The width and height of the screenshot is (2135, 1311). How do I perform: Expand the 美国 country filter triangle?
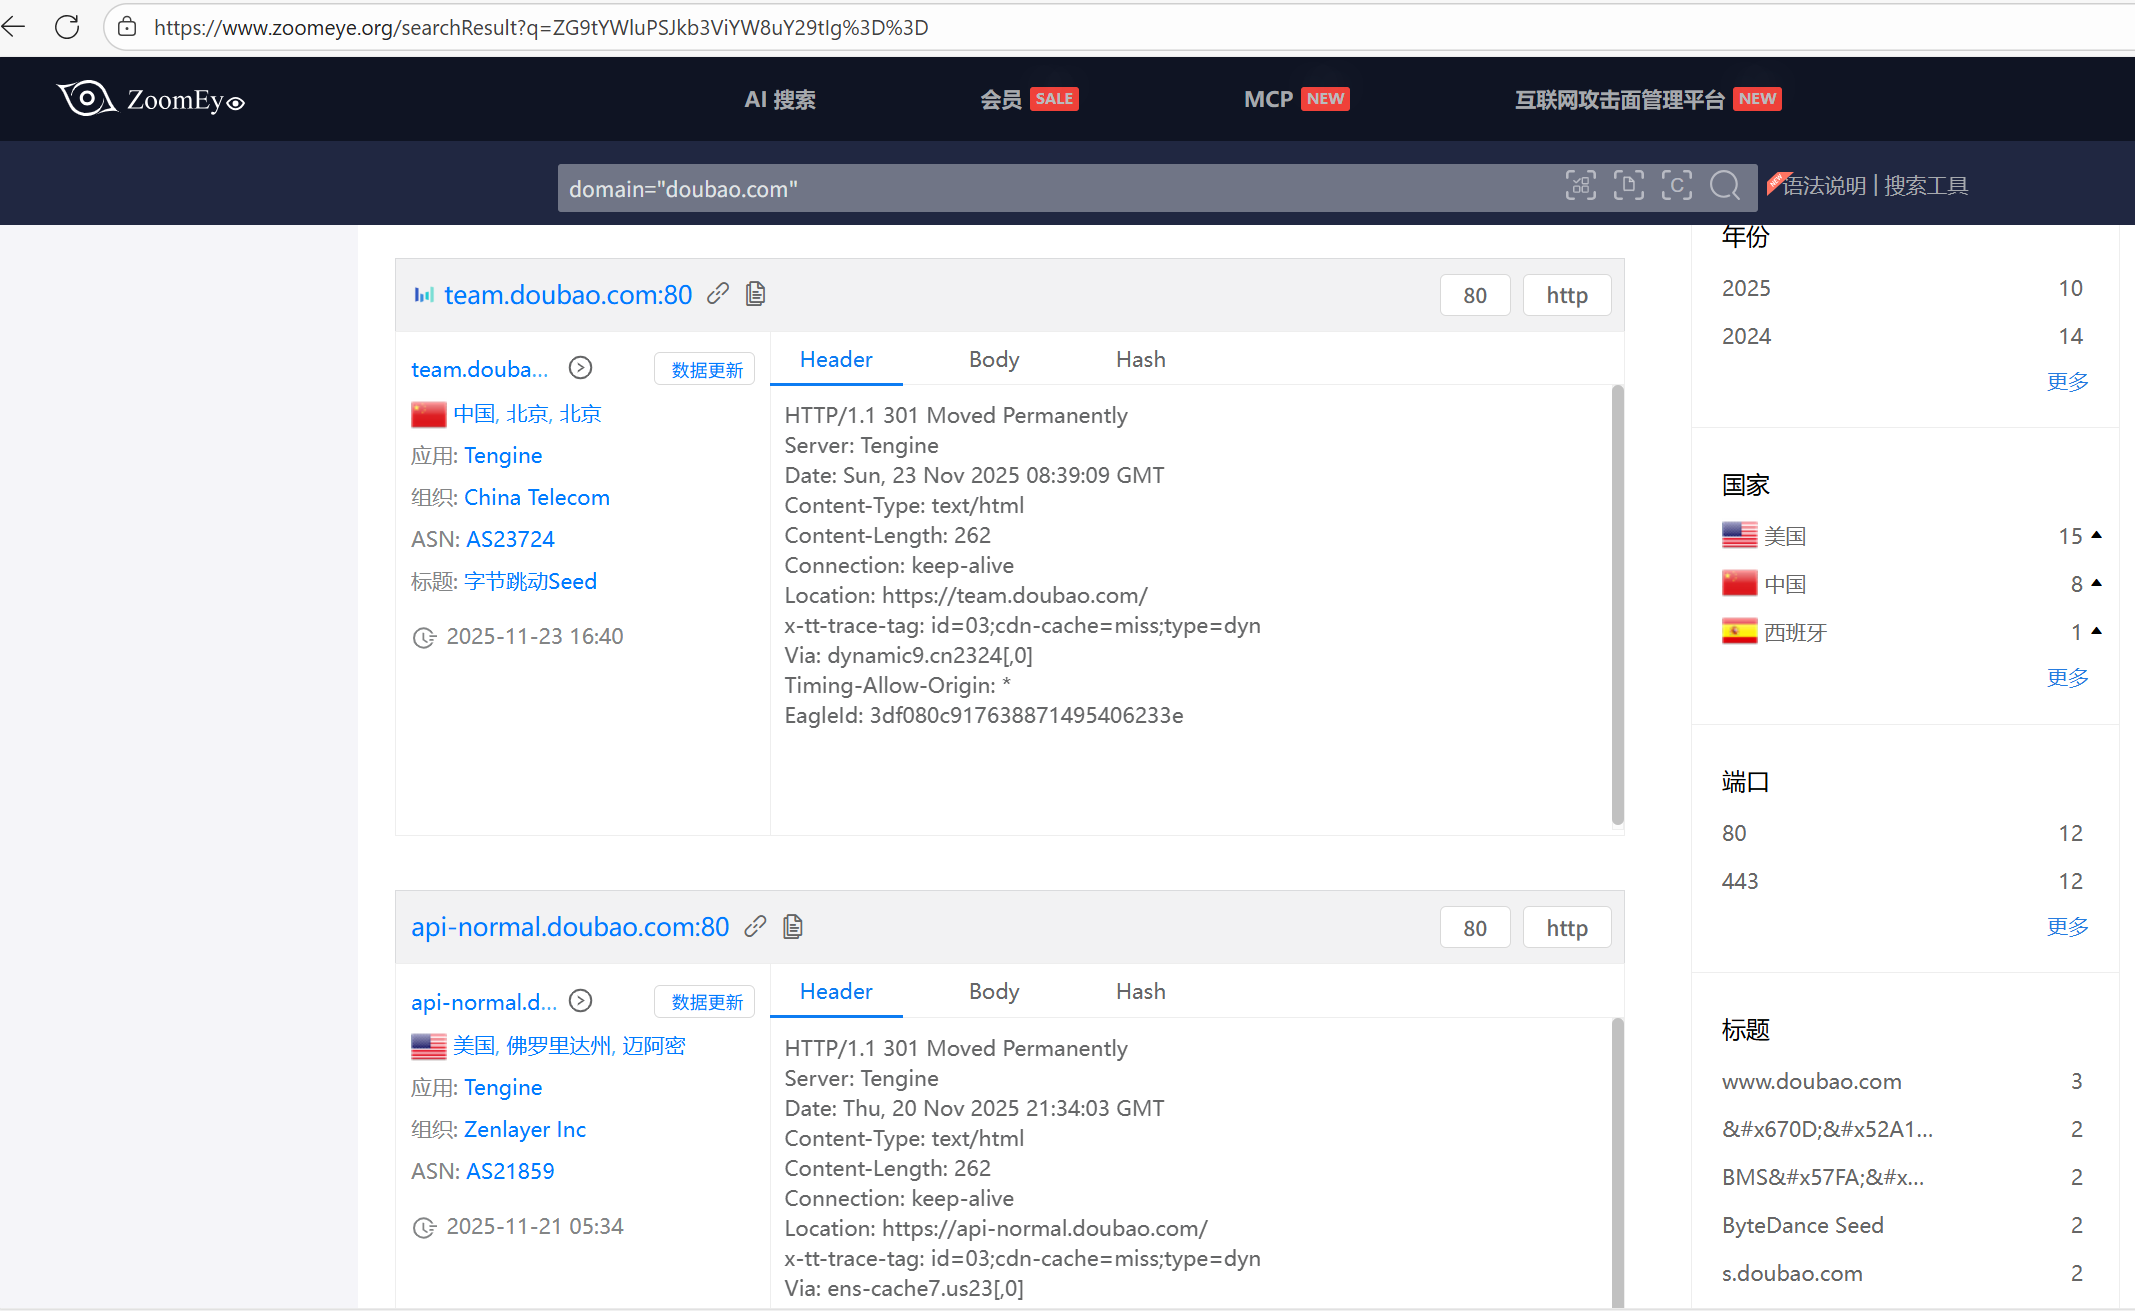click(x=2097, y=535)
